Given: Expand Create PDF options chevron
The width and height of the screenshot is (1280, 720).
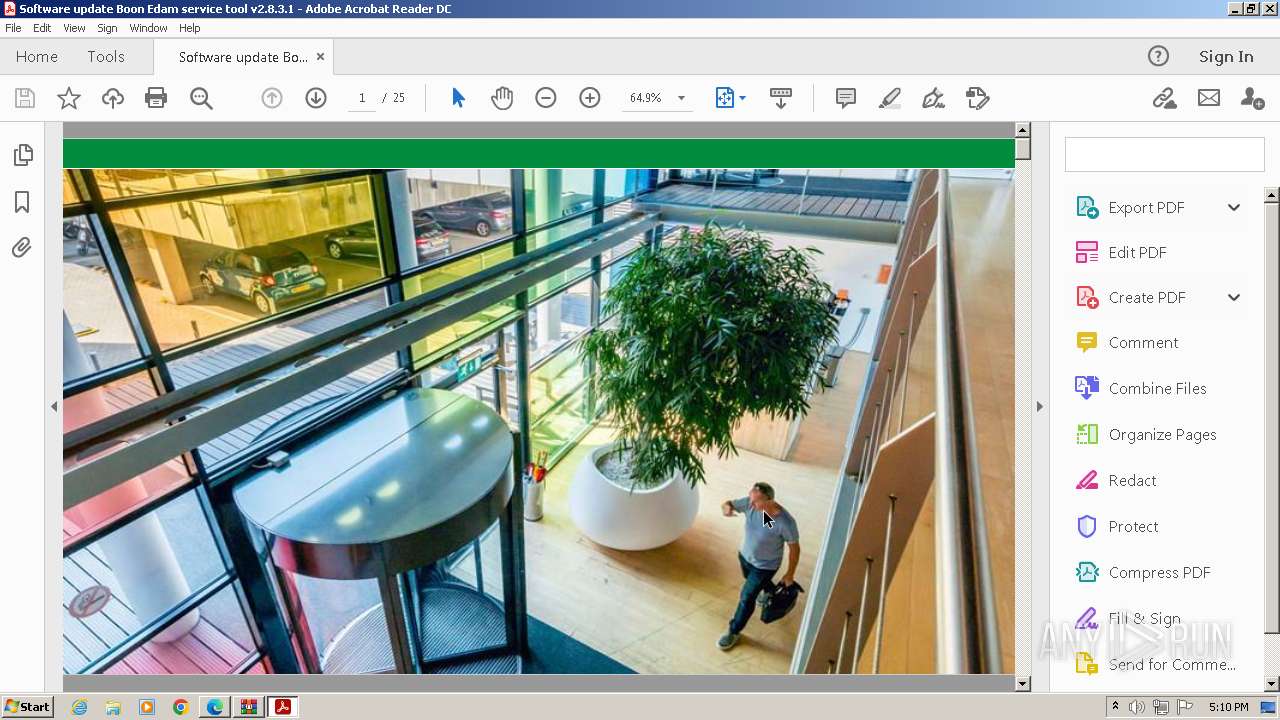Looking at the screenshot, I should coord(1234,298).
